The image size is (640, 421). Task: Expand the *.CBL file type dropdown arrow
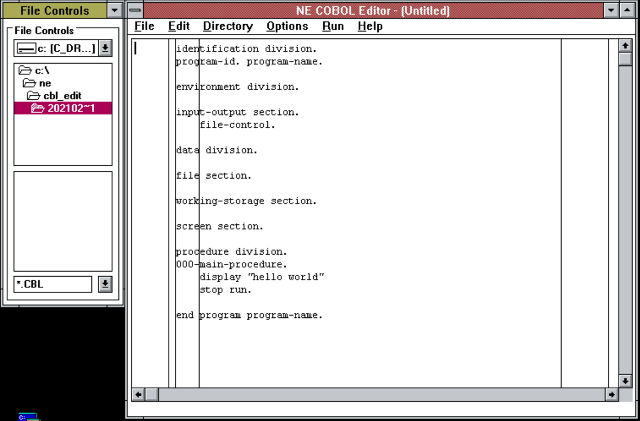click(x=105, y=284)
